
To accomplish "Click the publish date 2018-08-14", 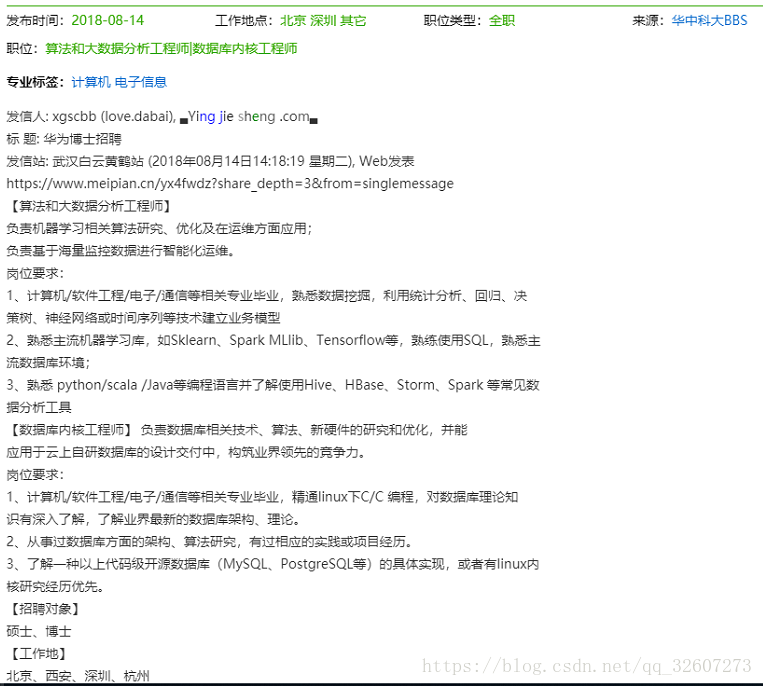I will 108,20.
